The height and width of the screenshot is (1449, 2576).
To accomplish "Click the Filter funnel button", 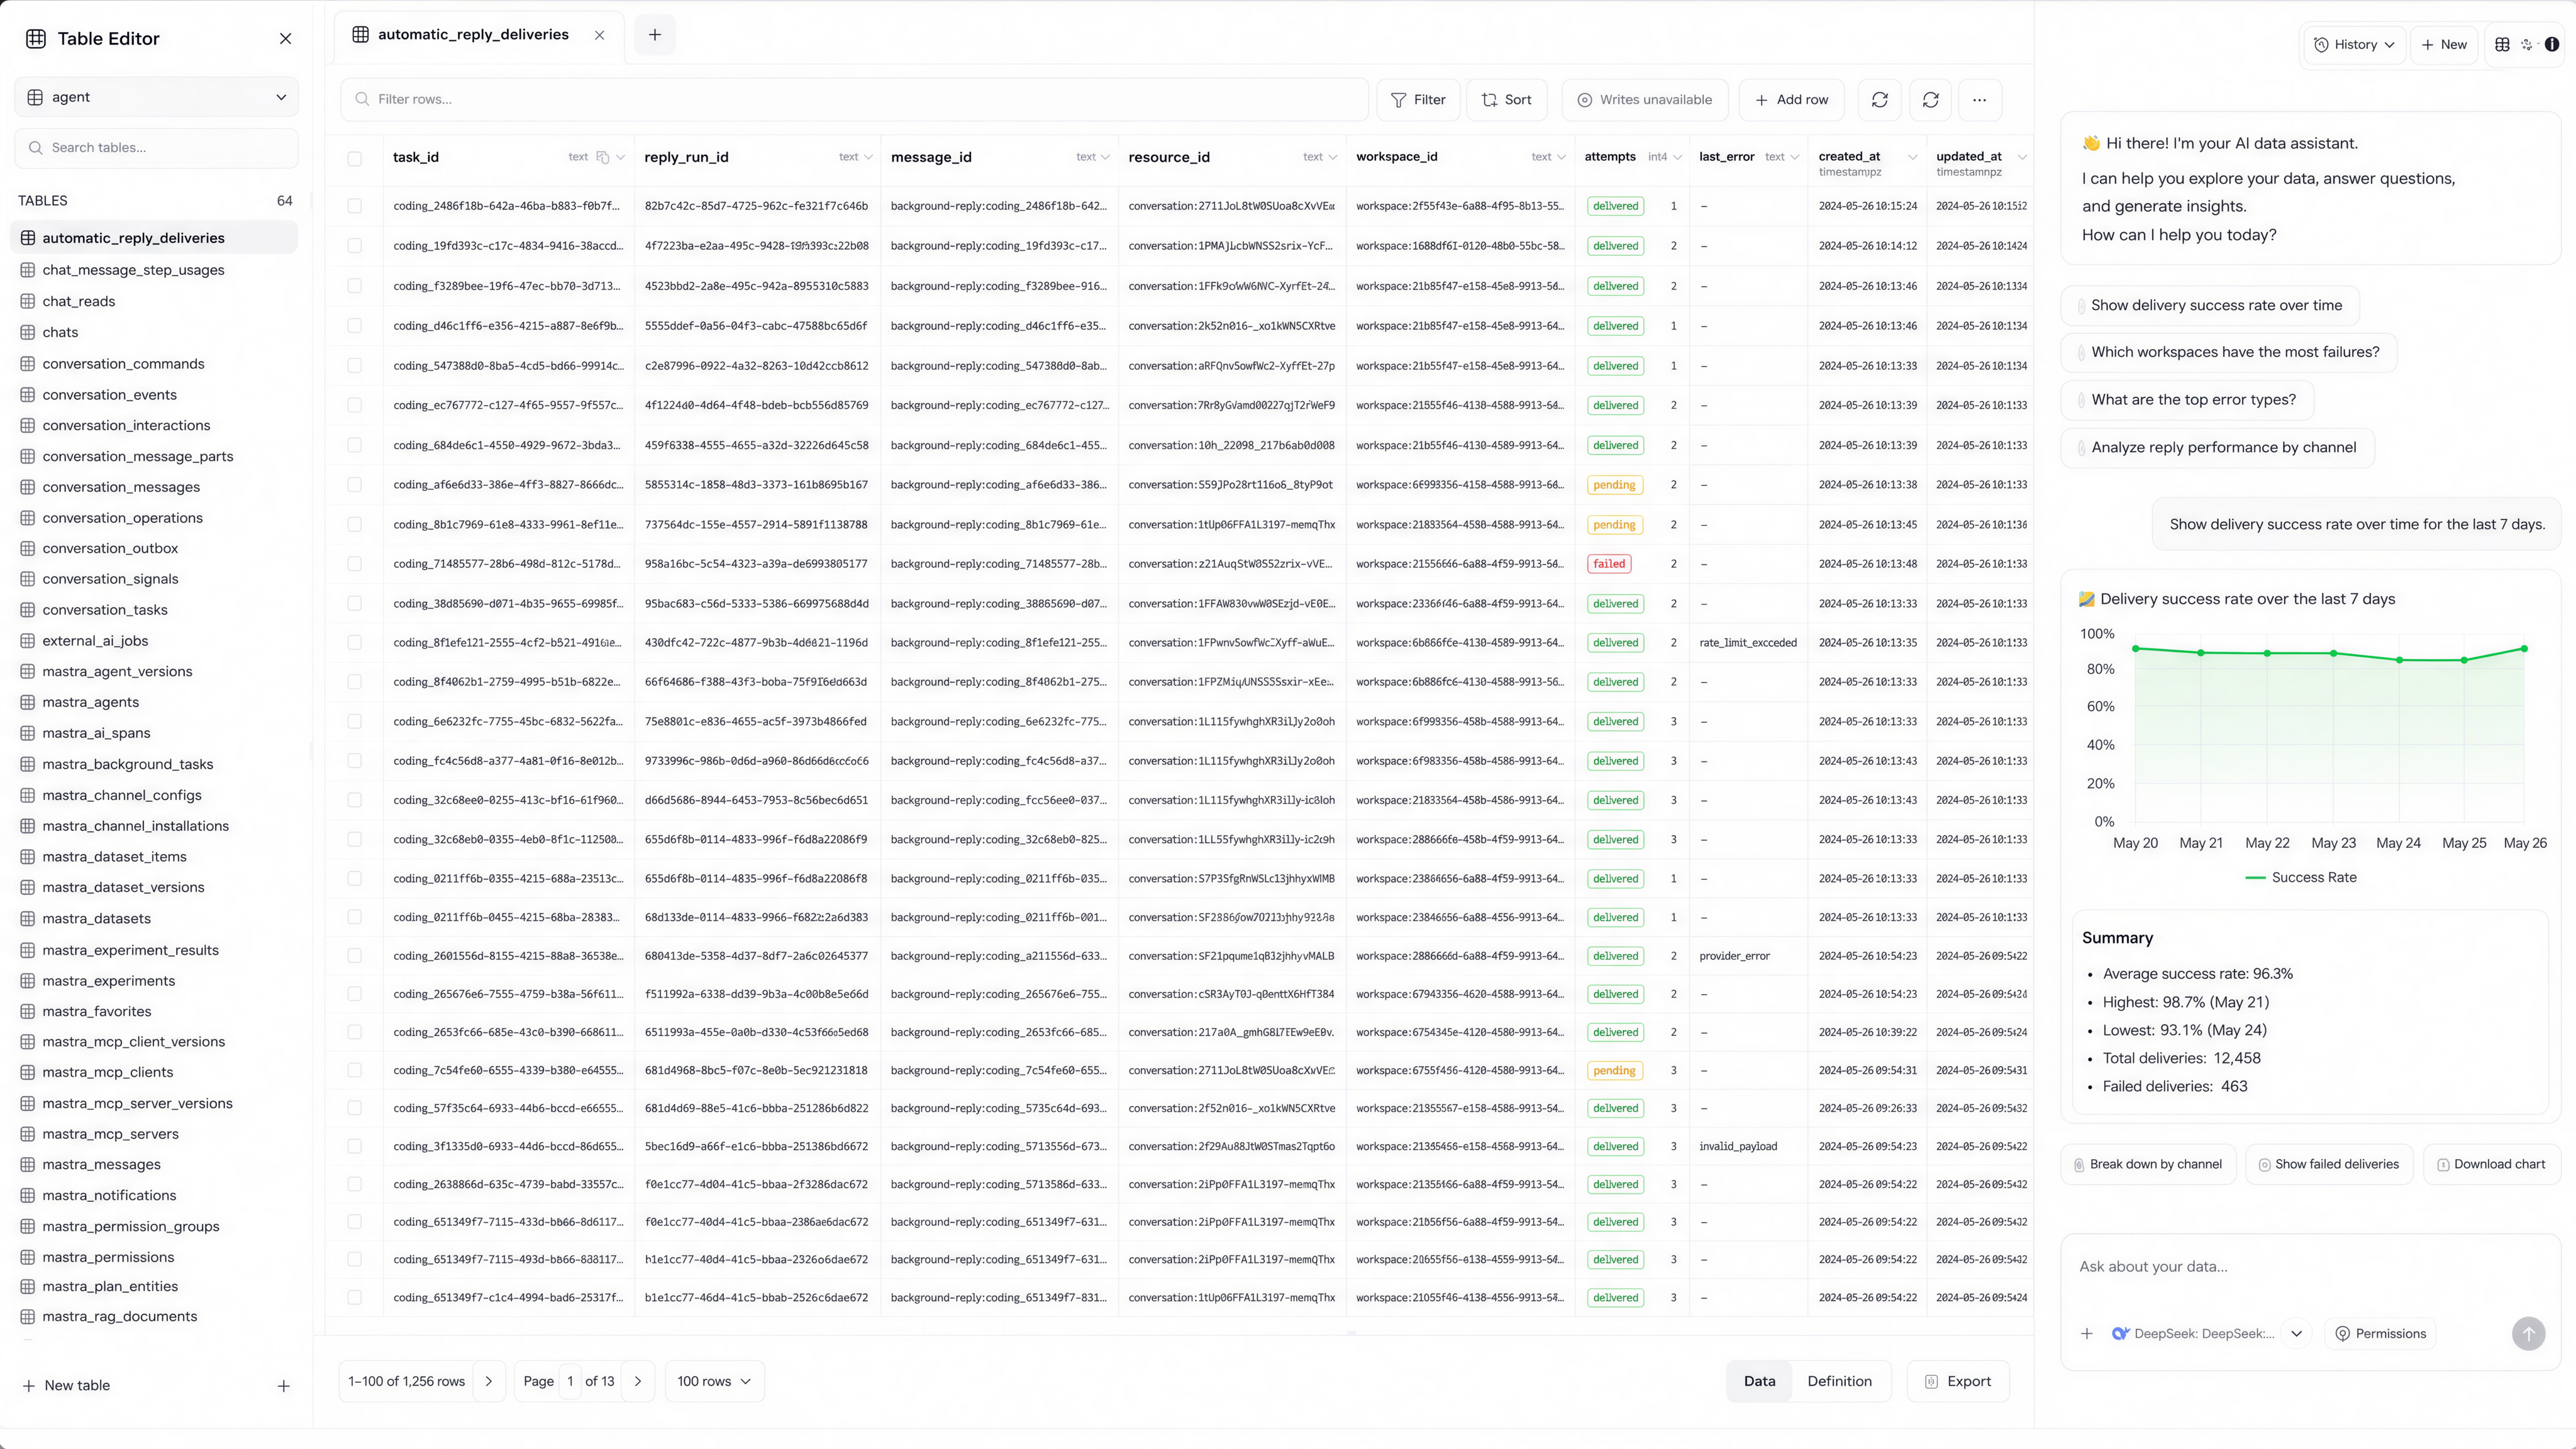I will click(x=1418, y=100).
